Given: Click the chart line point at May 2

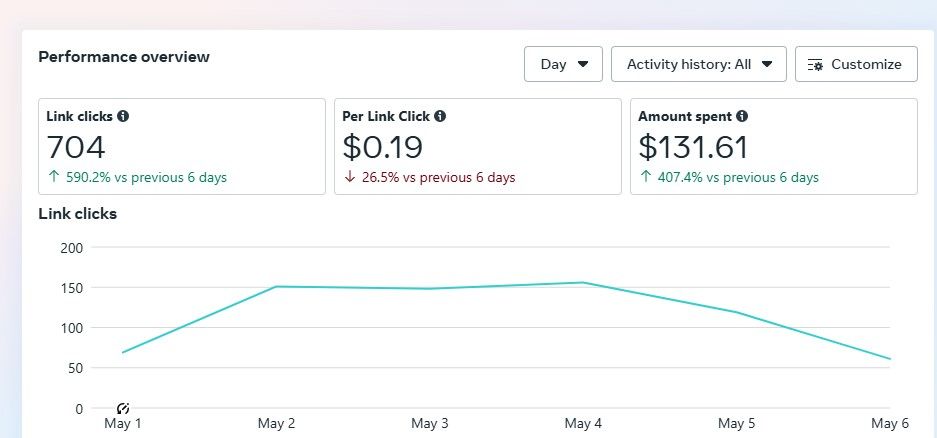Looking at the screenshot, I should point(276,287).
